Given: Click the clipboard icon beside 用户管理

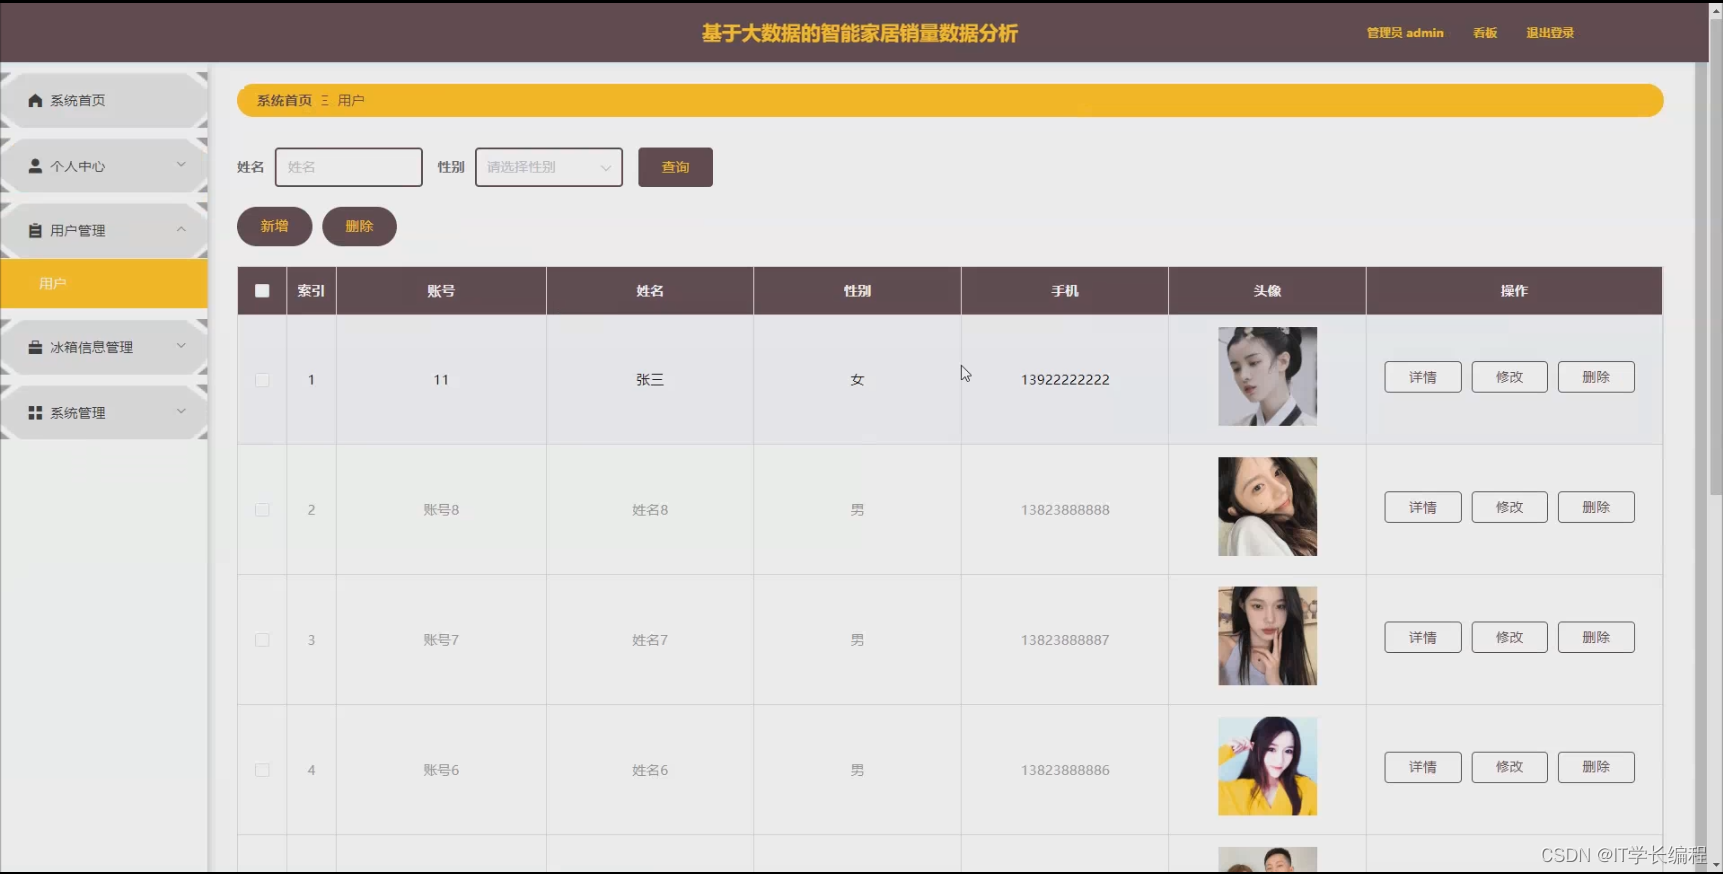Looking at the screenshot, I should pos(35,230).
